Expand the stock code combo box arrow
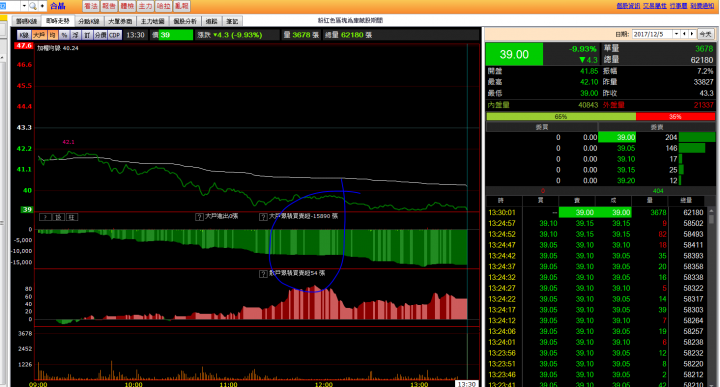Viewport: 720px width, 387px height. pos(24,6)
